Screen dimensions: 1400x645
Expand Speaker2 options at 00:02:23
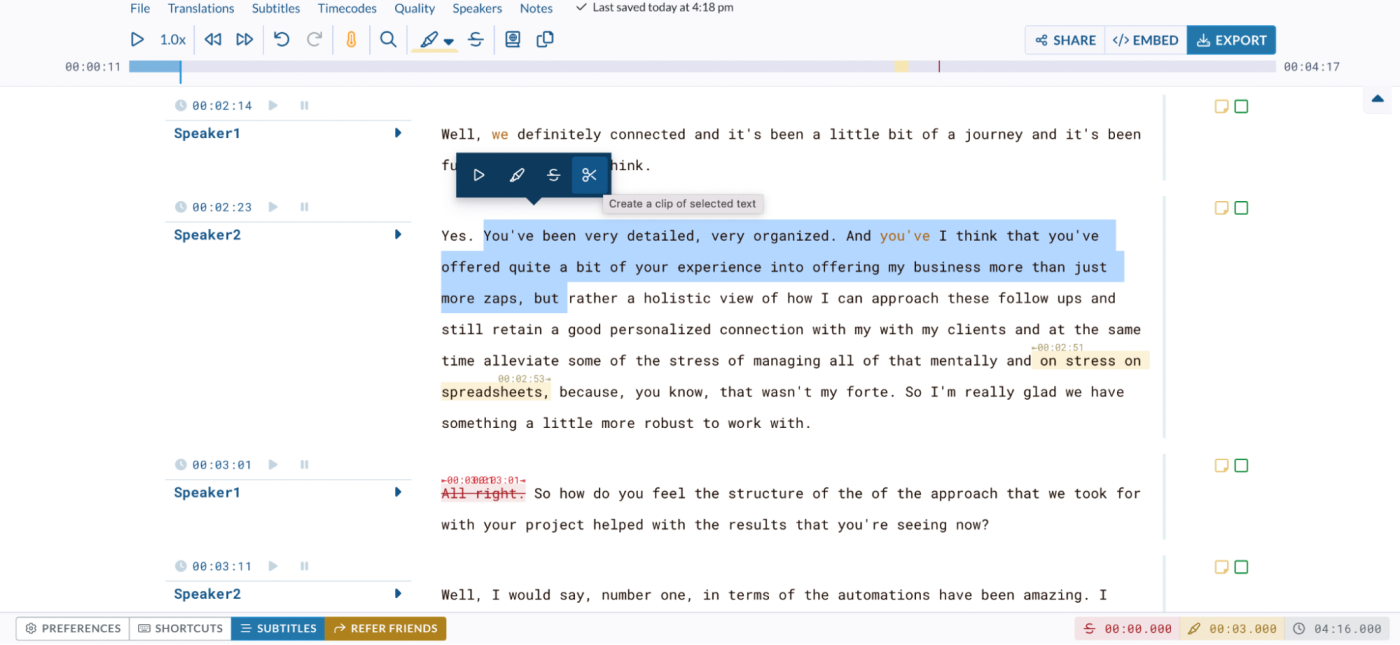[398, 235]
